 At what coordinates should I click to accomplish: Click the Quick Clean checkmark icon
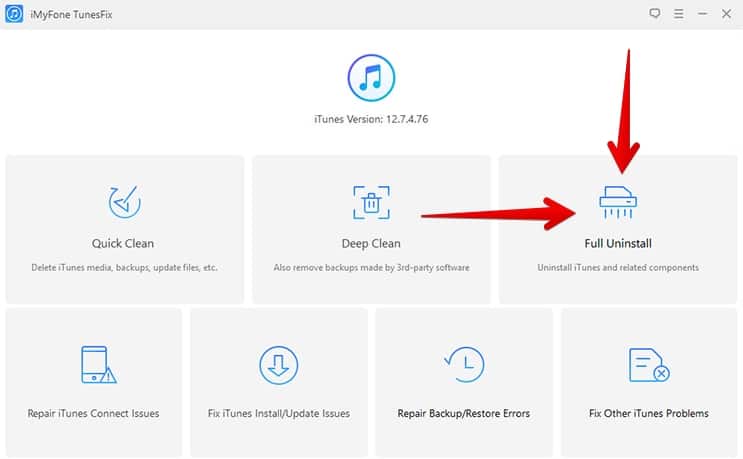(x=124, y=202)
